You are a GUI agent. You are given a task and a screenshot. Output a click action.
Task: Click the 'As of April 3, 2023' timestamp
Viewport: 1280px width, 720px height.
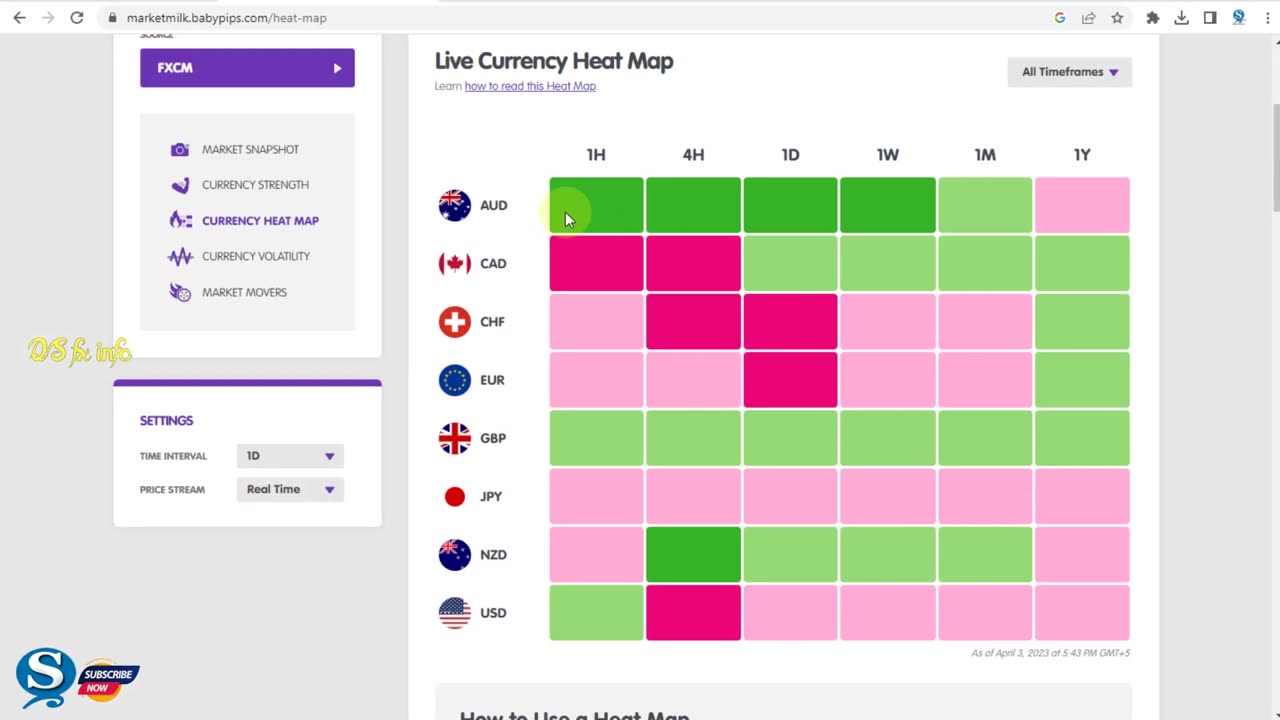pos(1050,653)
